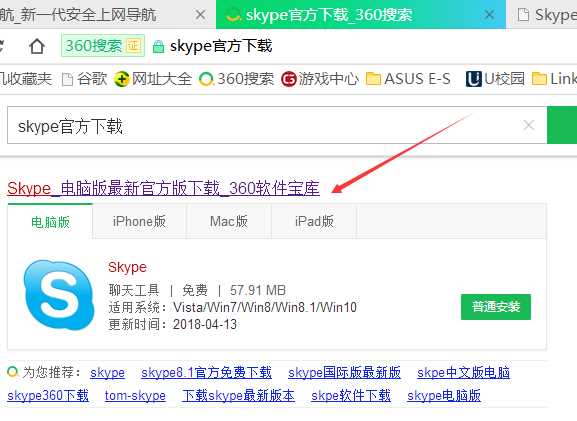Open the 谷歌 bookmark
This screenshot has height=421, width=577.
coord(85,79)
